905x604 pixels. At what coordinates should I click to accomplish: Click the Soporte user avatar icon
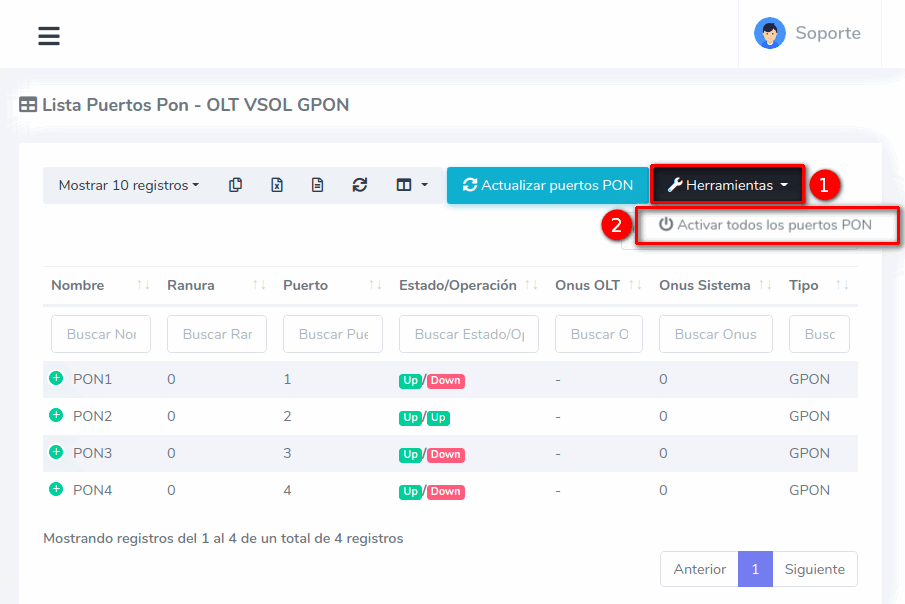(769, 33)
